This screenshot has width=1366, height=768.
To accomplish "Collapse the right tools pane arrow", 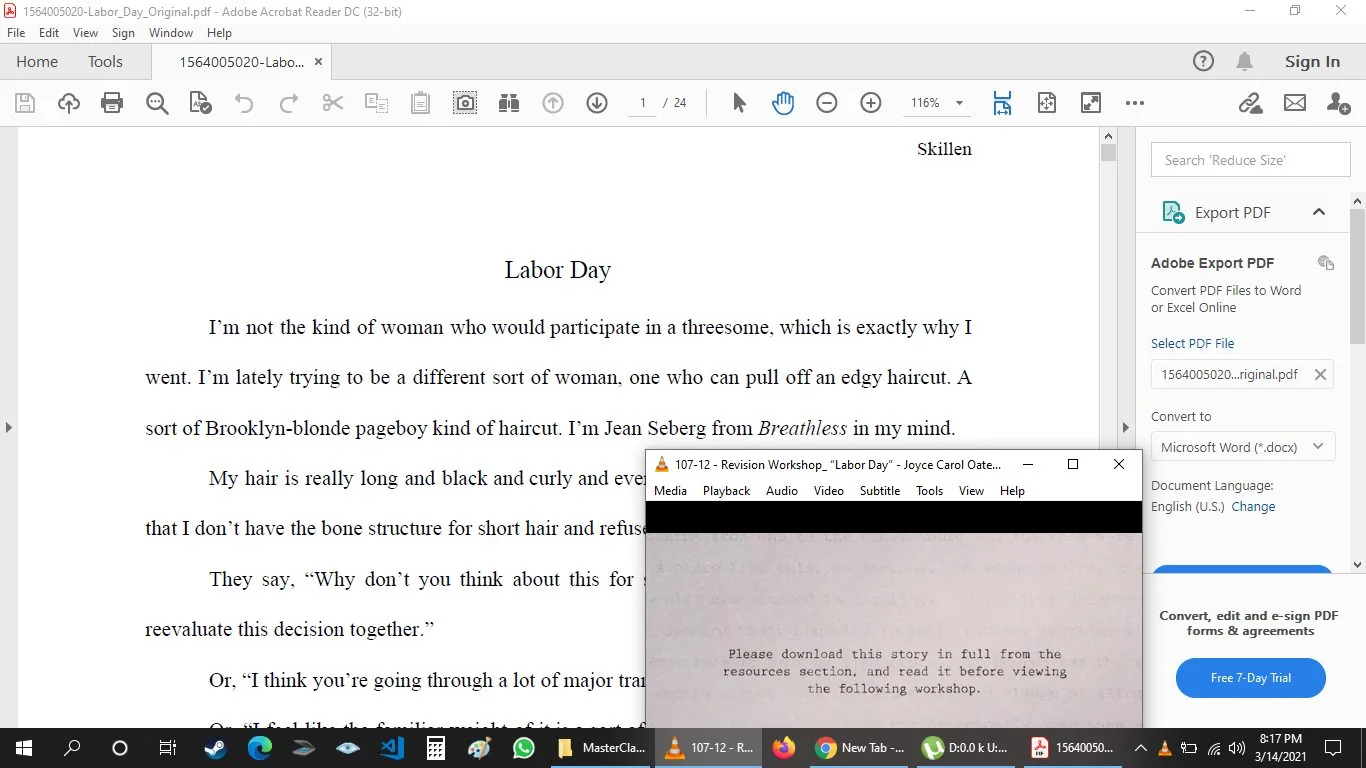I will point(1125,427).
